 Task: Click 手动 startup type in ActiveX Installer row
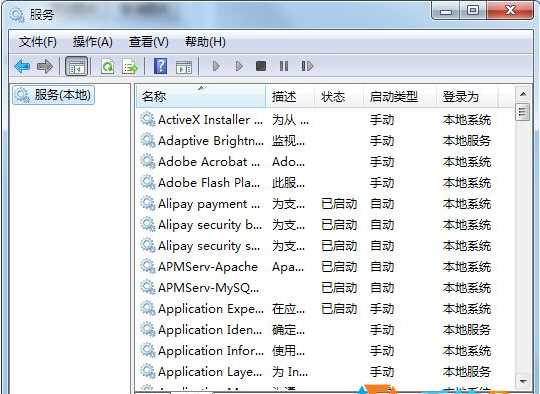(382, 120)
